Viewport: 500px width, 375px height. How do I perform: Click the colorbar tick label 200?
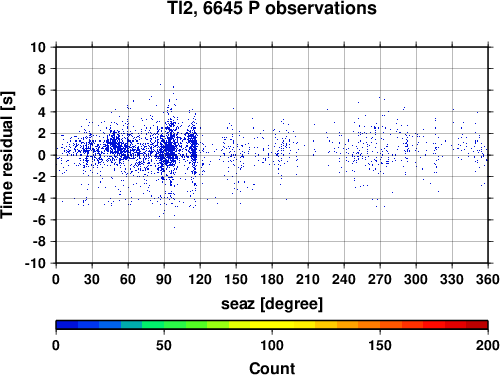488,345
